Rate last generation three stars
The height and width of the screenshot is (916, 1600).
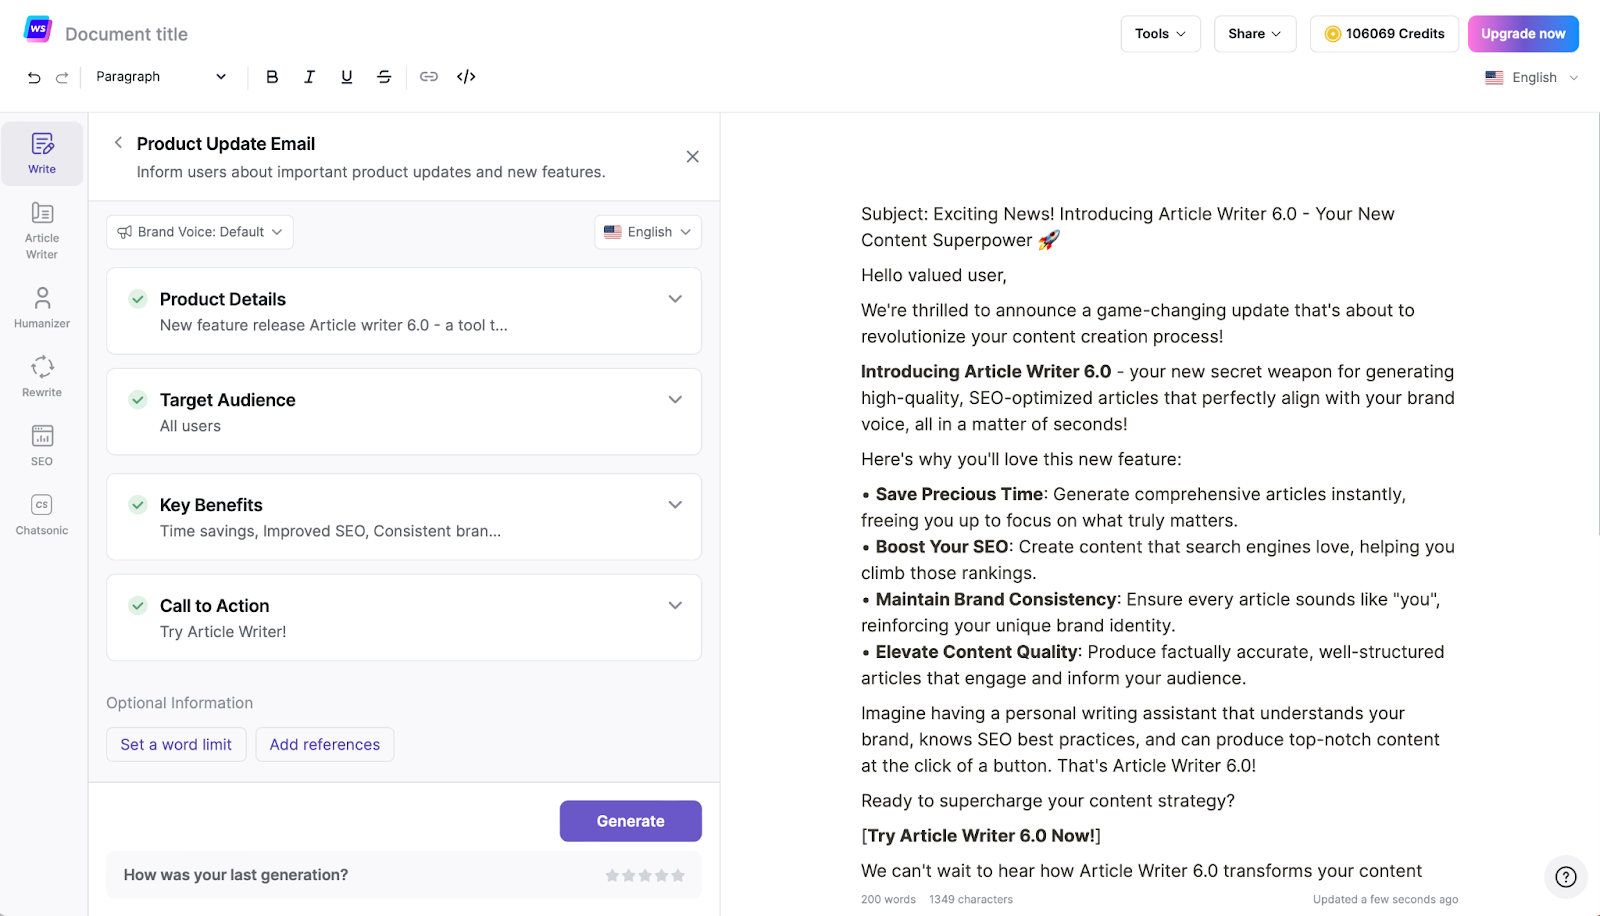pyautogui.click(x=645, y=875)
